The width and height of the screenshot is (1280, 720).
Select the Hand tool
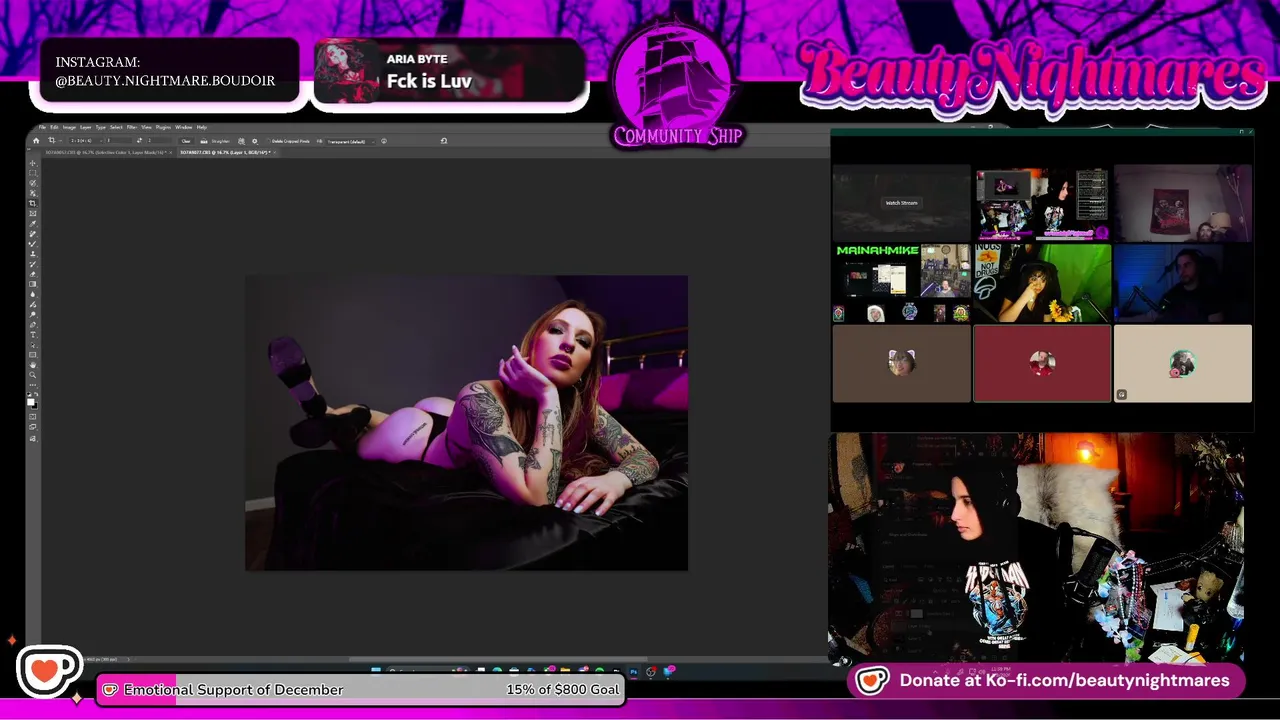click(x=33, y=365)
